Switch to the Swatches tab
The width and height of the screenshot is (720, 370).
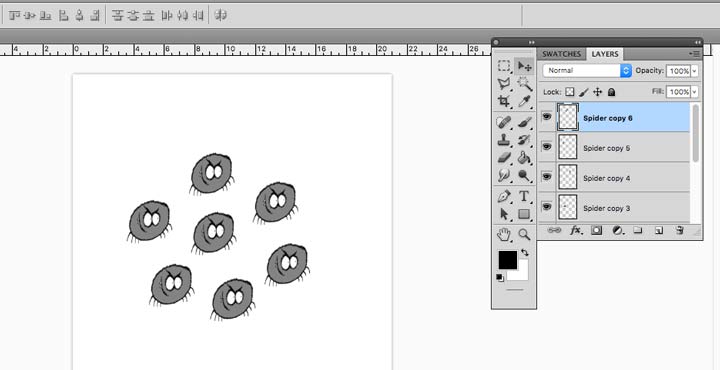[x=561, y=54]
